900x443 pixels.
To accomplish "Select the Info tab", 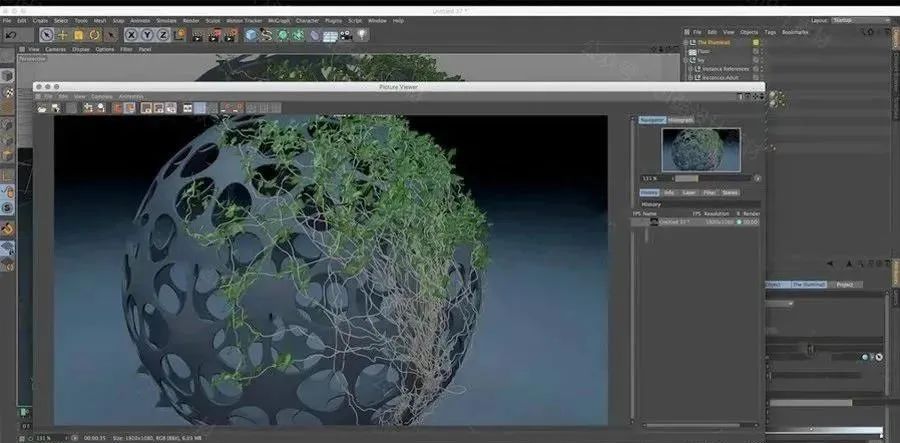I will [x=669, y=193].
